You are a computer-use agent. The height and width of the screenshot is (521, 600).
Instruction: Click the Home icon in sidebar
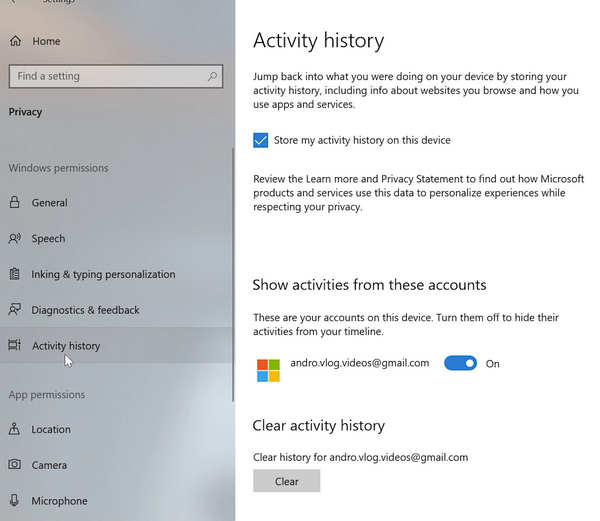click(x=14, y=41)
